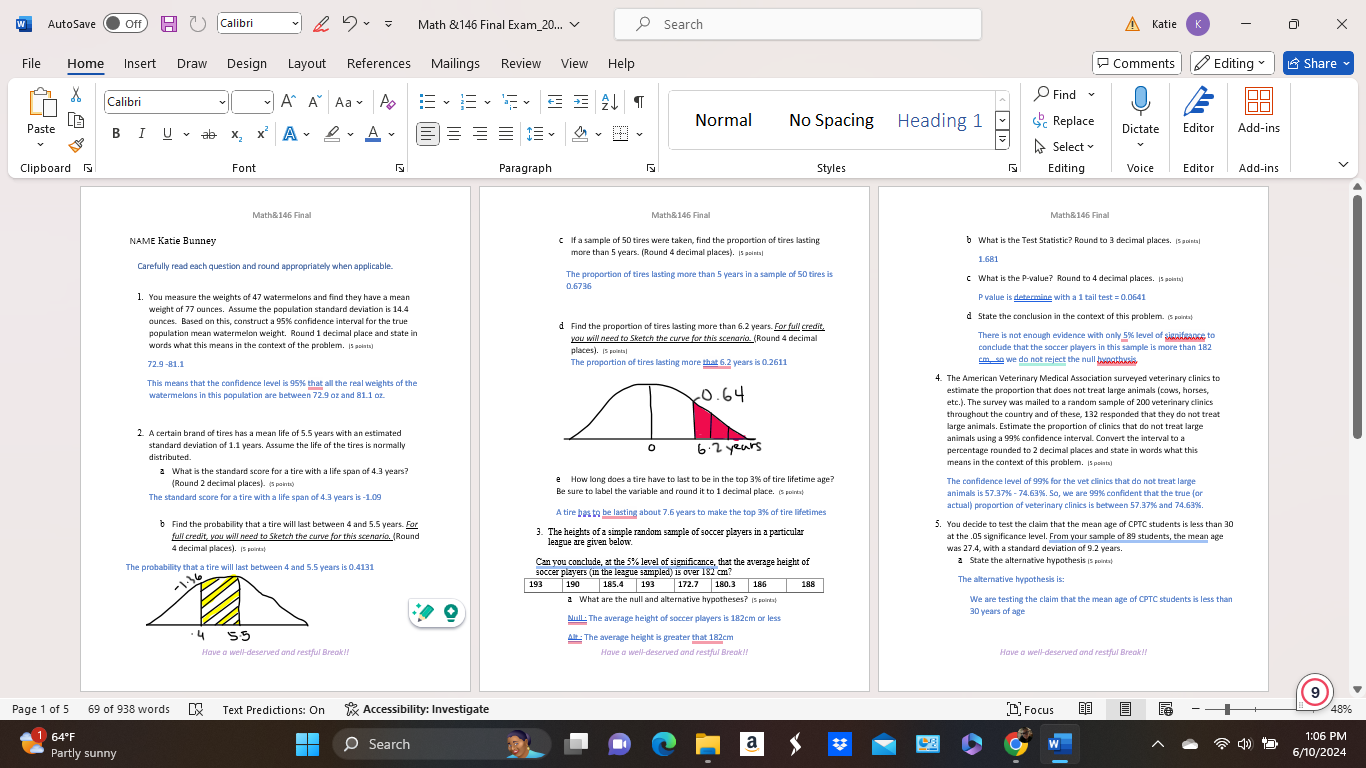Apply italic formatting from the Font group

(x=139, y=133)
